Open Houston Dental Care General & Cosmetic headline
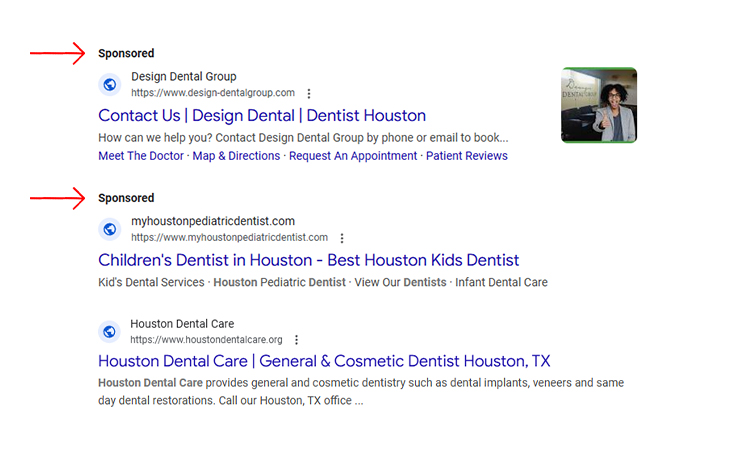Viewport: 750px width, 450px height. [324, 361]
